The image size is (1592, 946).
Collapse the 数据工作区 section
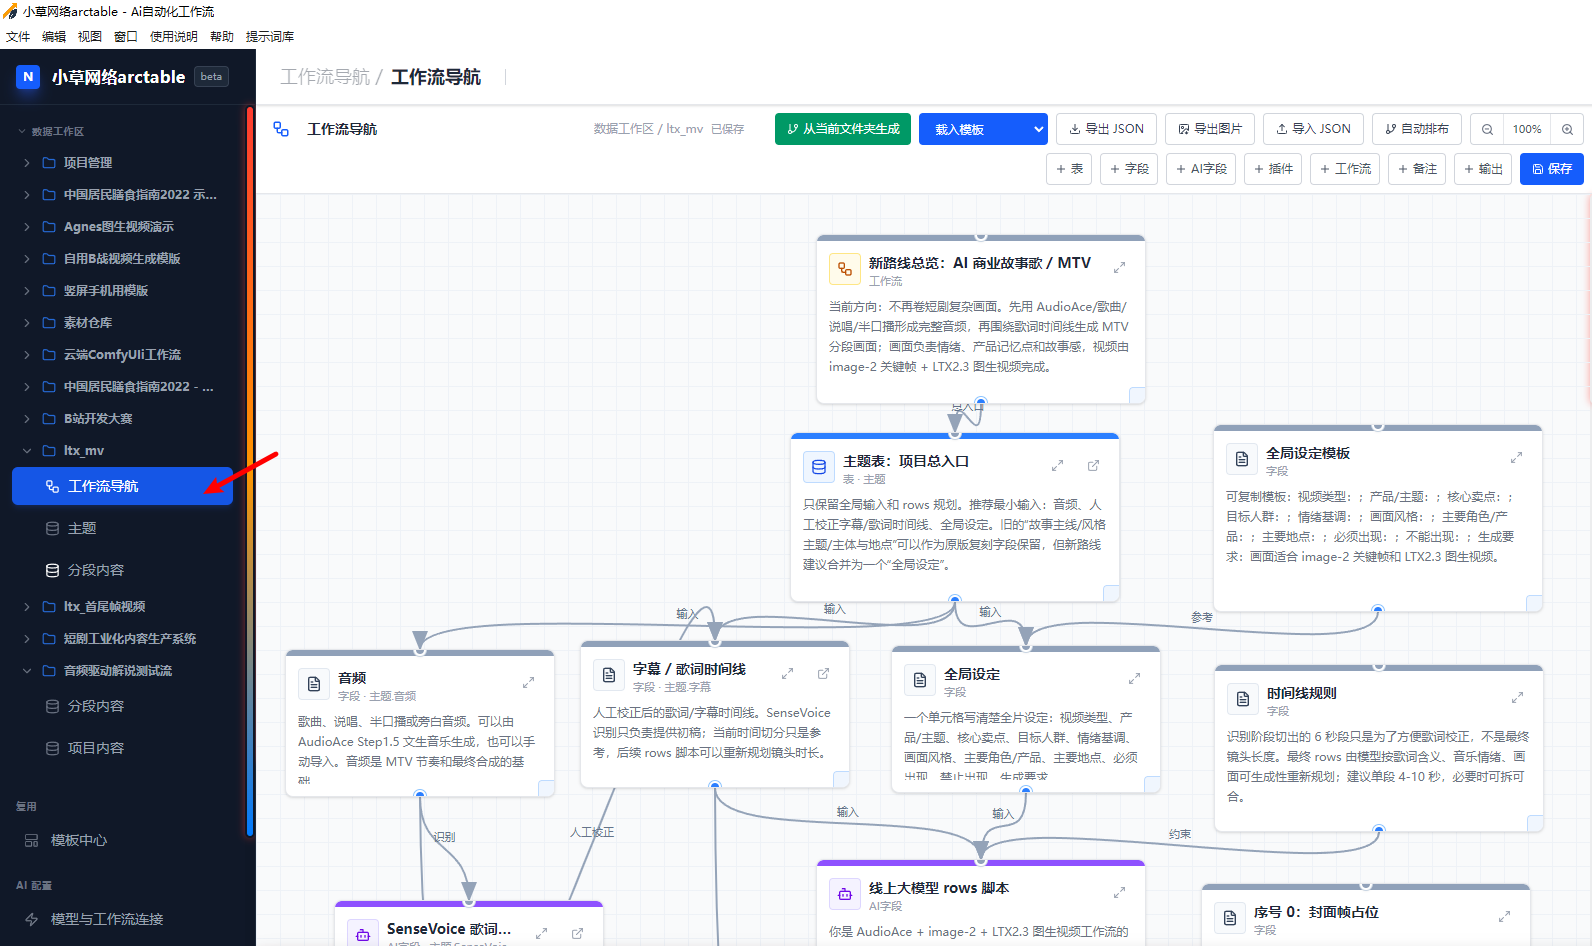22,132
